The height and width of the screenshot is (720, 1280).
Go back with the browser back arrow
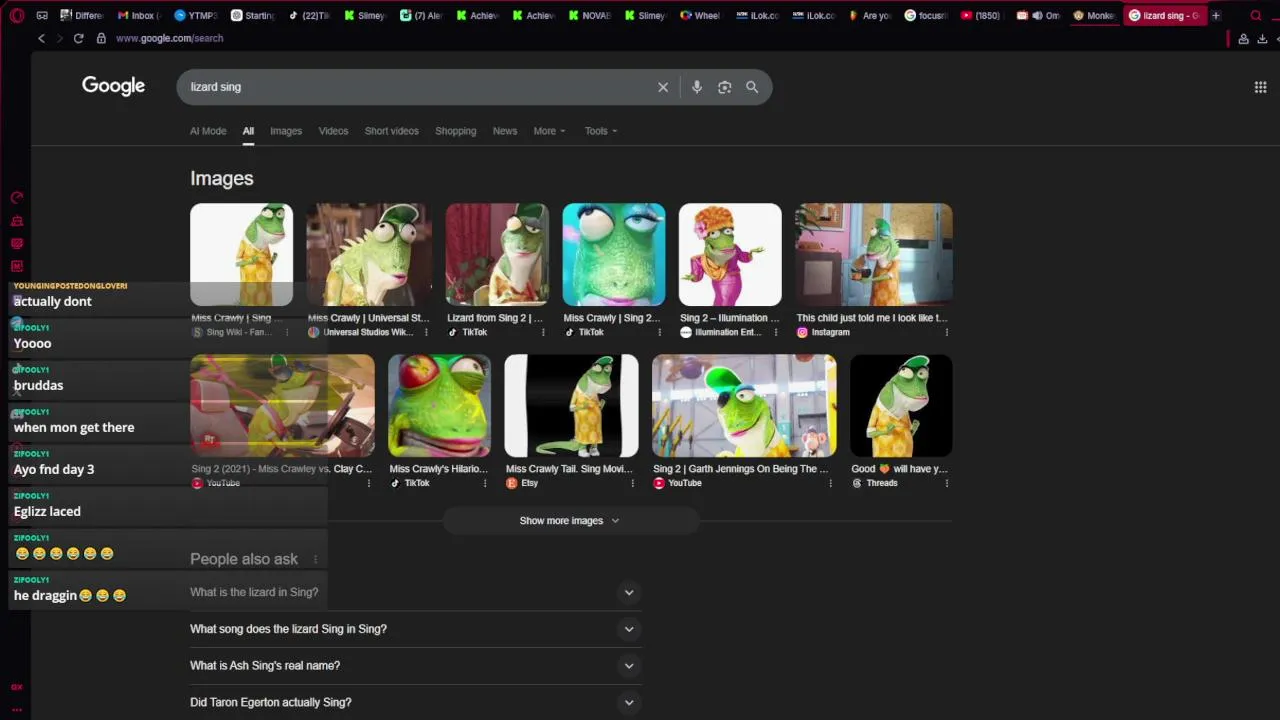(x=41, y=38)
